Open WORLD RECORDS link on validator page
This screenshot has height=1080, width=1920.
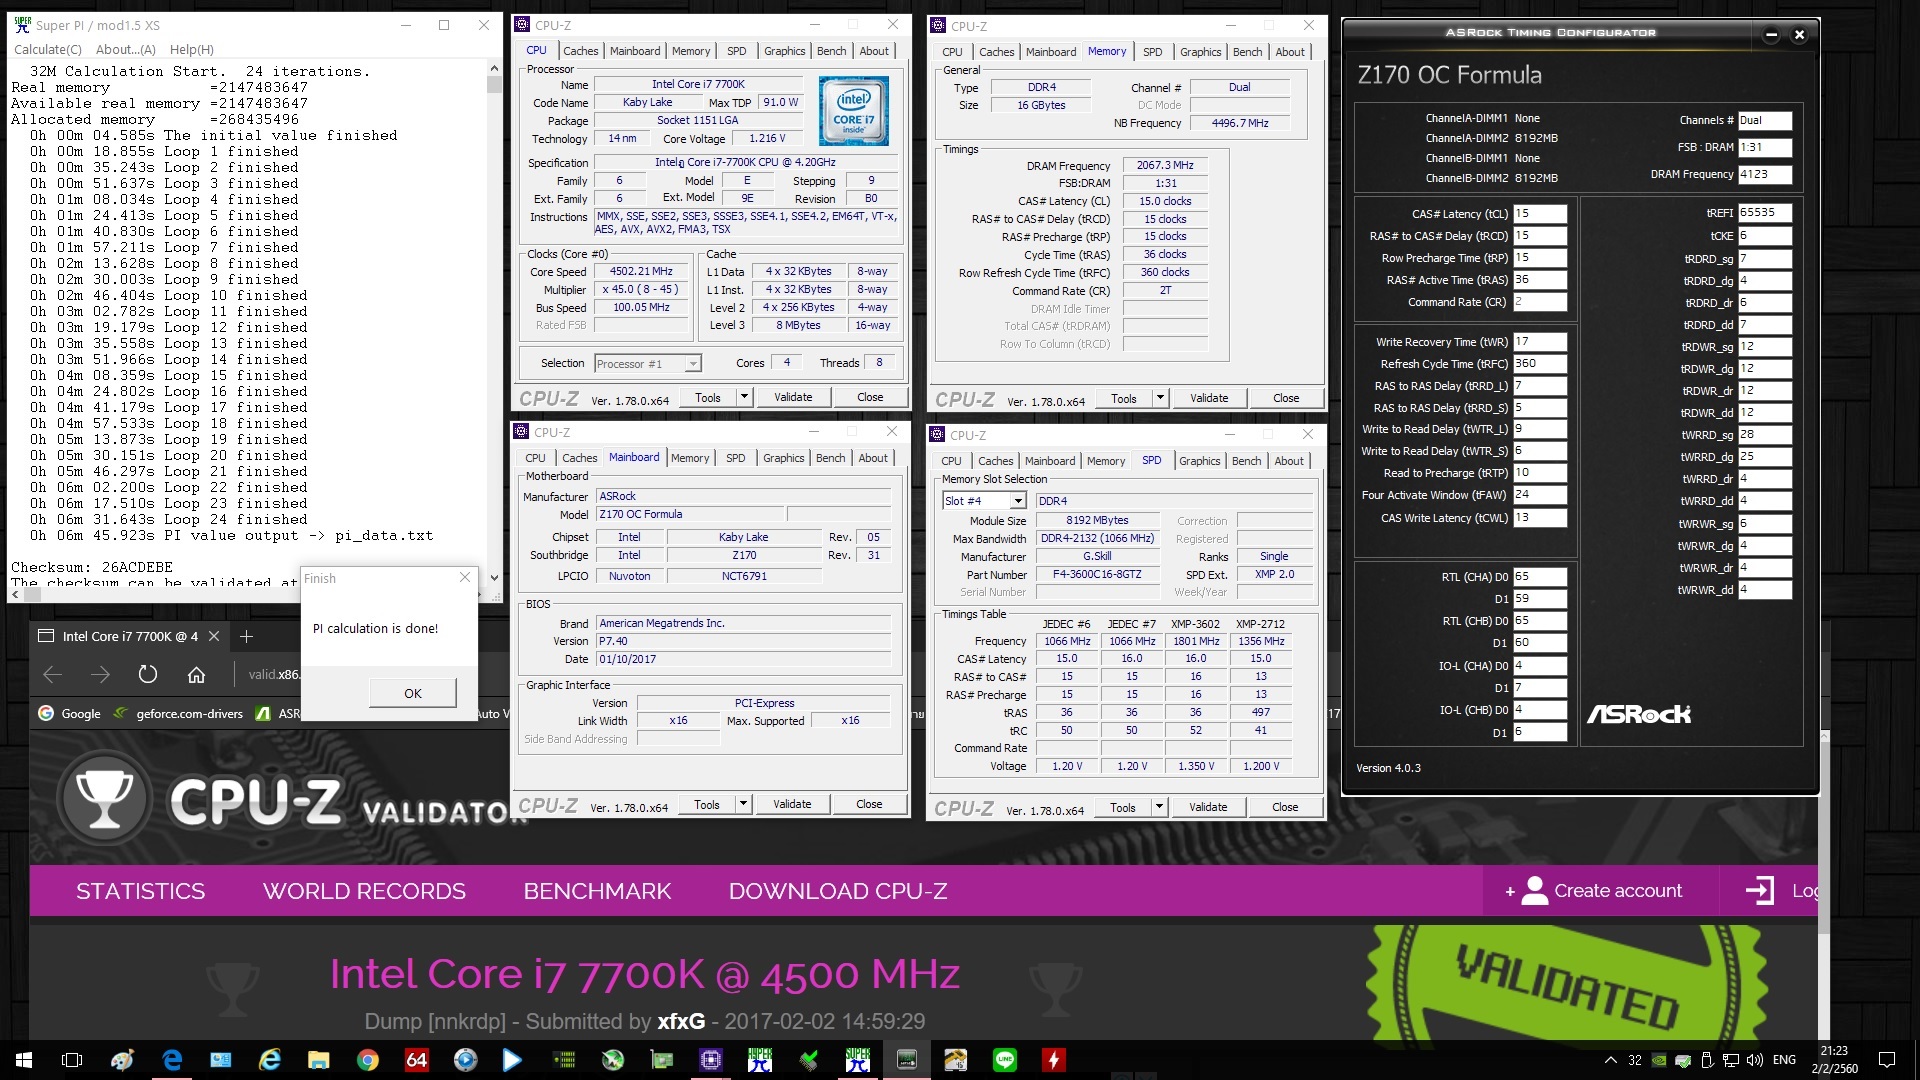tap(364, 891)
